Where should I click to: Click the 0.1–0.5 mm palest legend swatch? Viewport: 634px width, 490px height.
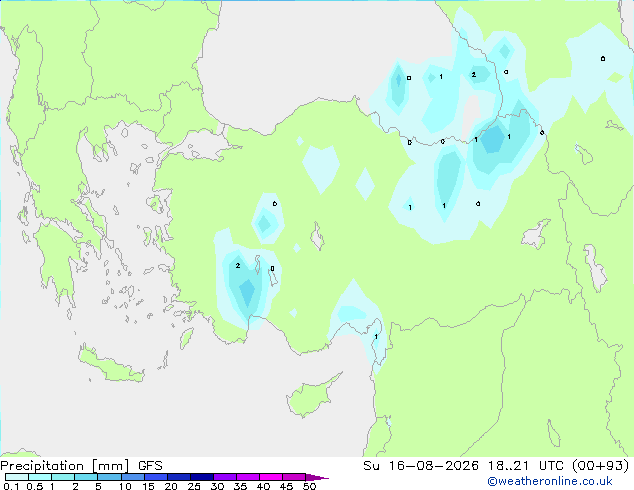pyautogui.click(x=17, y=477)
